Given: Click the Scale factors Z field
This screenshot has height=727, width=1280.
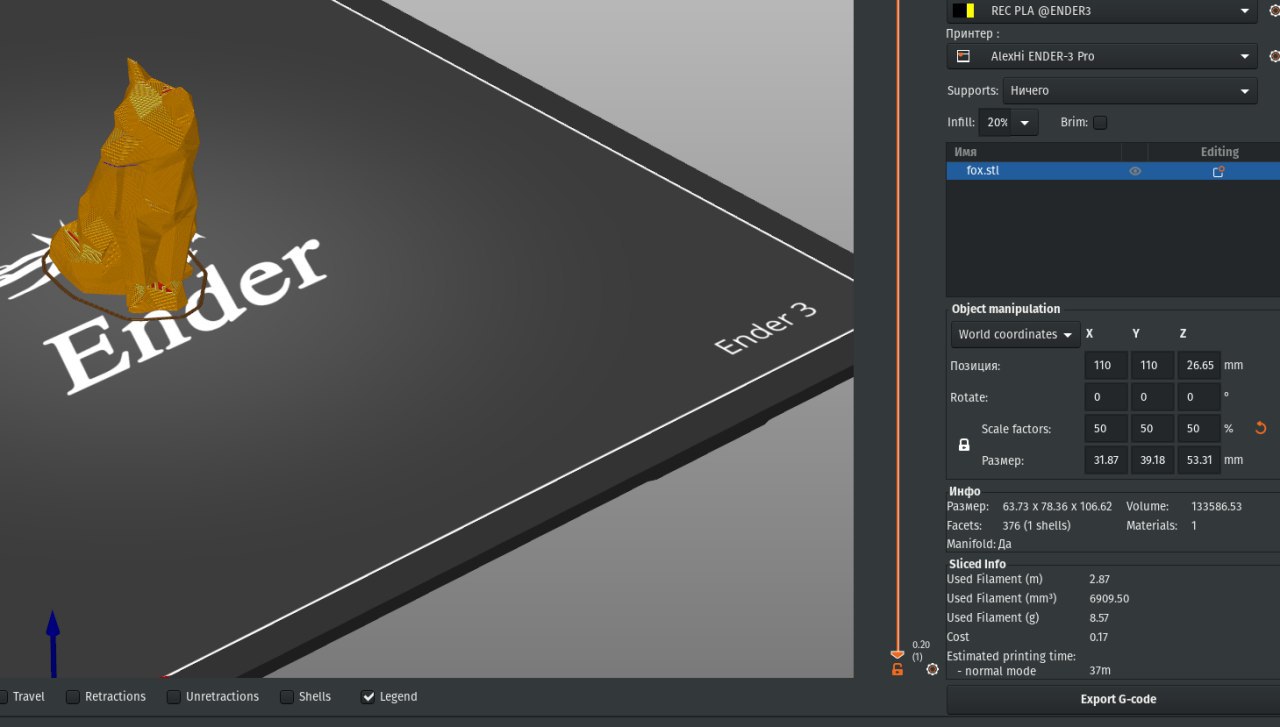Looking at the screenshot, I should 1198,428.
